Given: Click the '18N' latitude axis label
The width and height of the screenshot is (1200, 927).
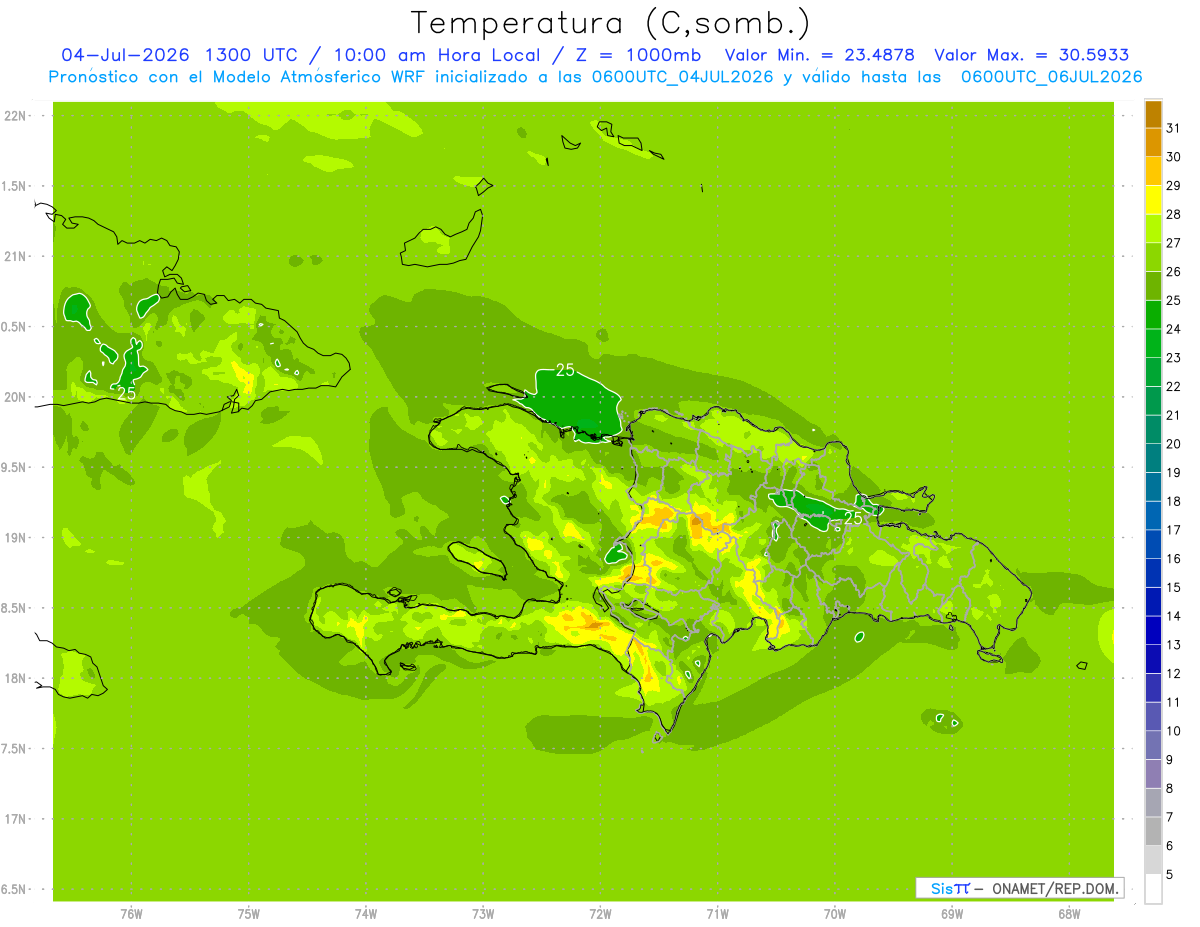Looking at the screenshot, I should [x=16, y=678].
